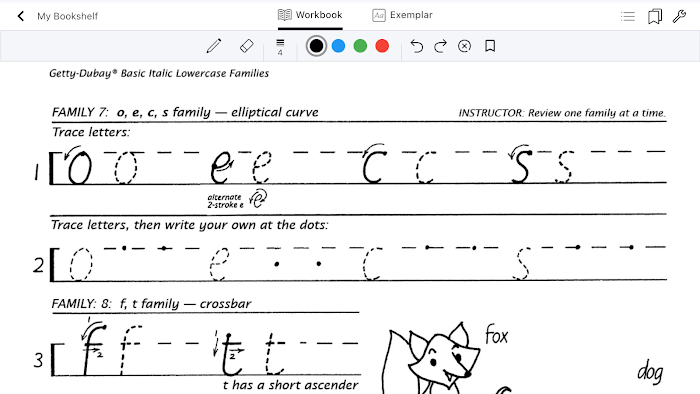The image size is (700, 394).
Task: Click the word 'fox' beside the drawing
Action: [496, 335]
